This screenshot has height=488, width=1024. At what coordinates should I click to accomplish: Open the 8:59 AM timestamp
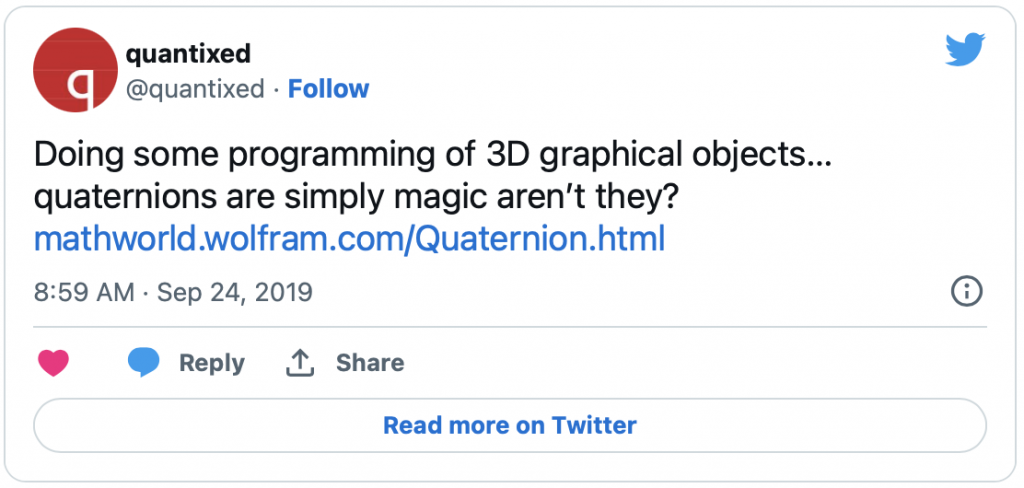(84, 292)
